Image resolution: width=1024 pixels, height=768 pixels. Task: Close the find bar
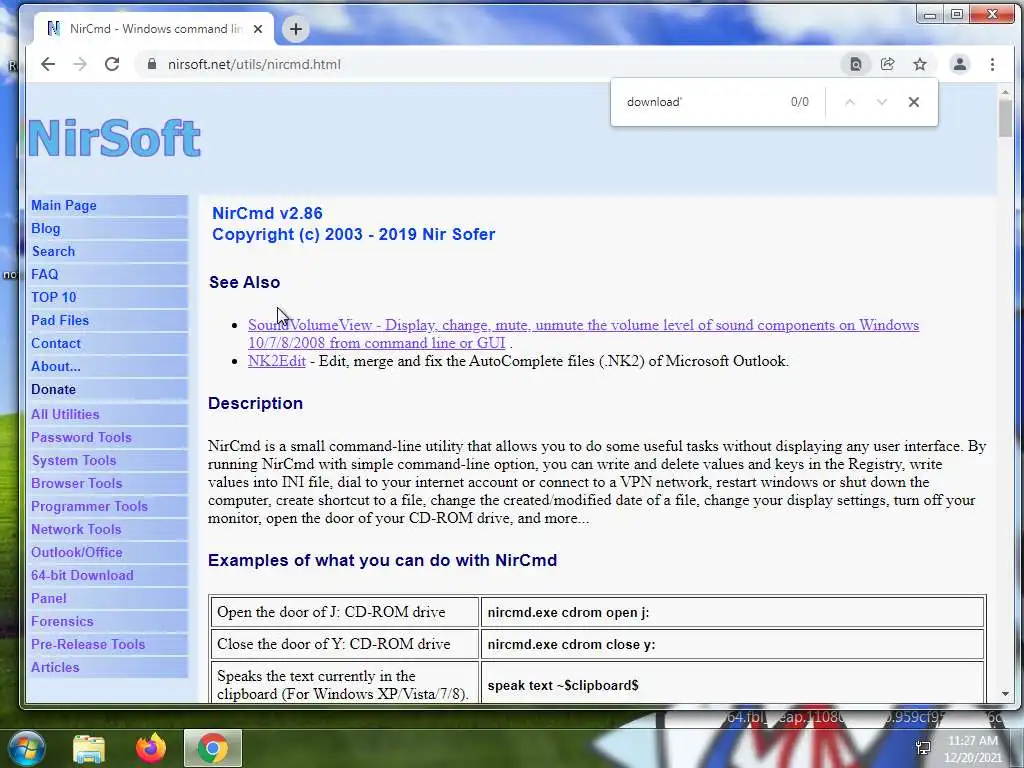point(914,102)
